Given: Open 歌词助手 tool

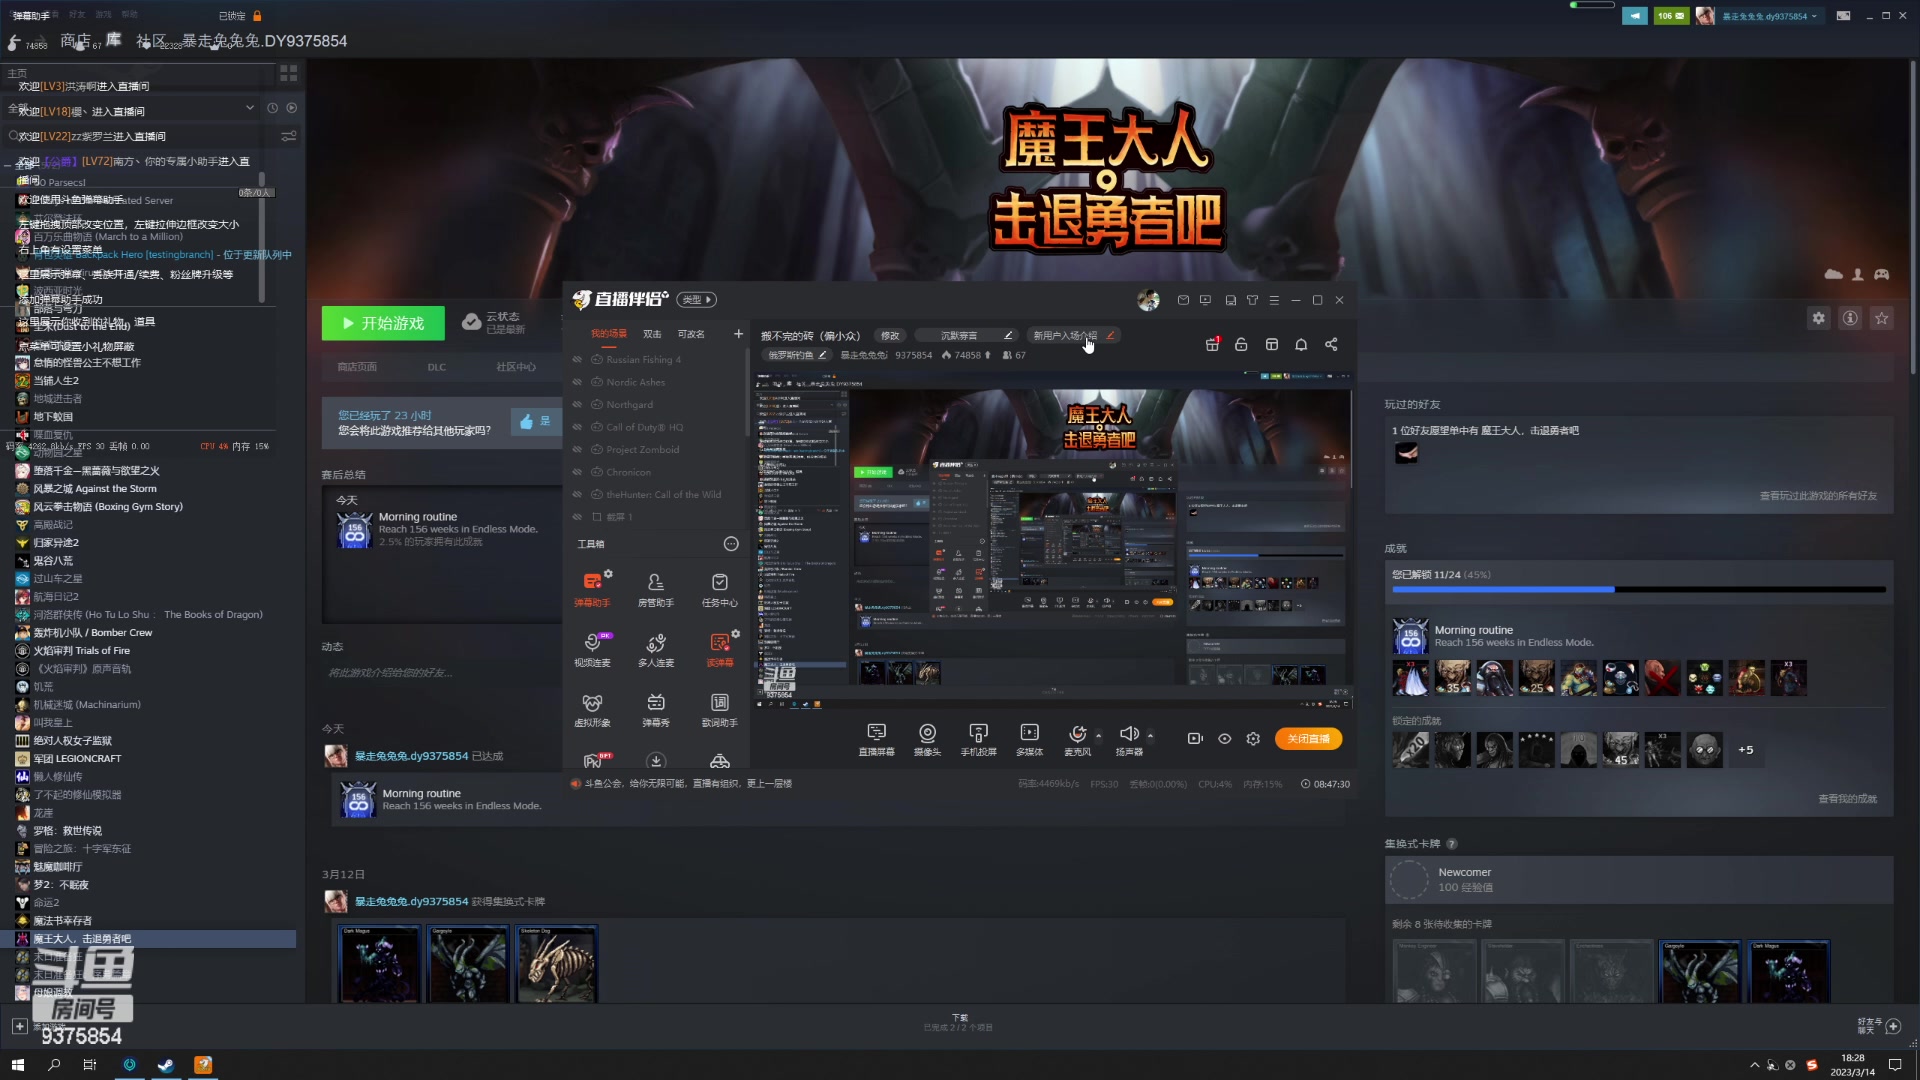Looking at the screenshot, I should click(x=719, y=709).
